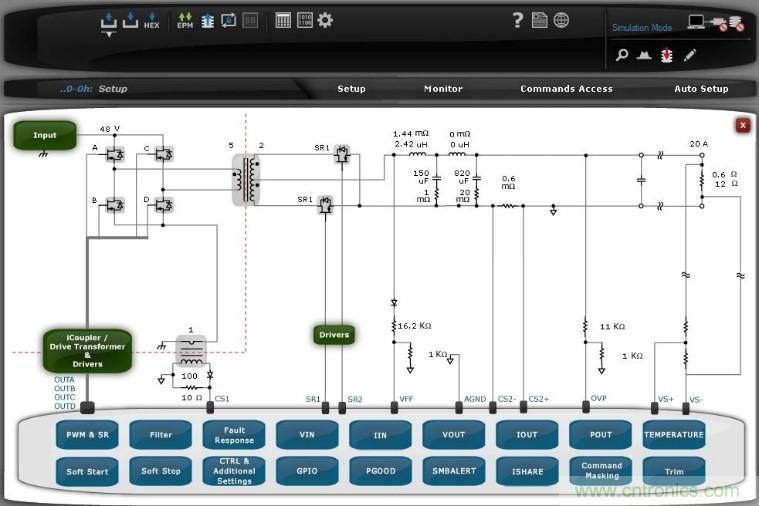Click the magnifier search icon
759x506 pixels.
click(x=622, y=55)
